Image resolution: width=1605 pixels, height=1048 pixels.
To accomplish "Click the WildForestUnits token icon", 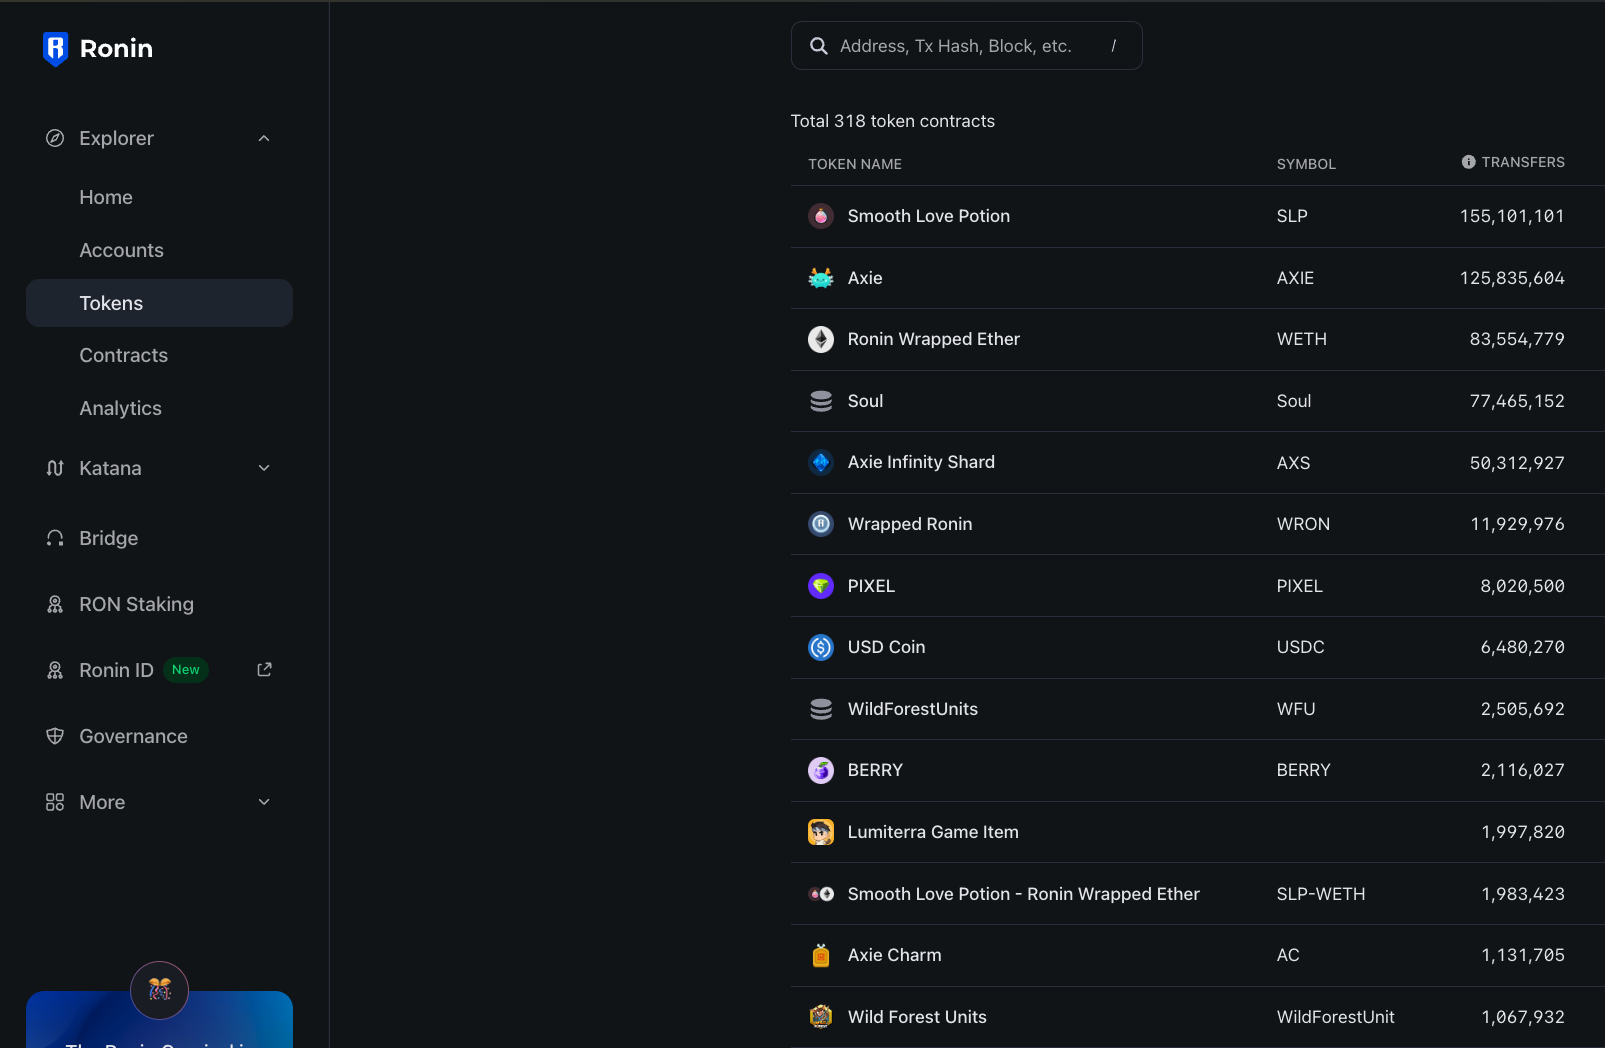I will point(821,709).
